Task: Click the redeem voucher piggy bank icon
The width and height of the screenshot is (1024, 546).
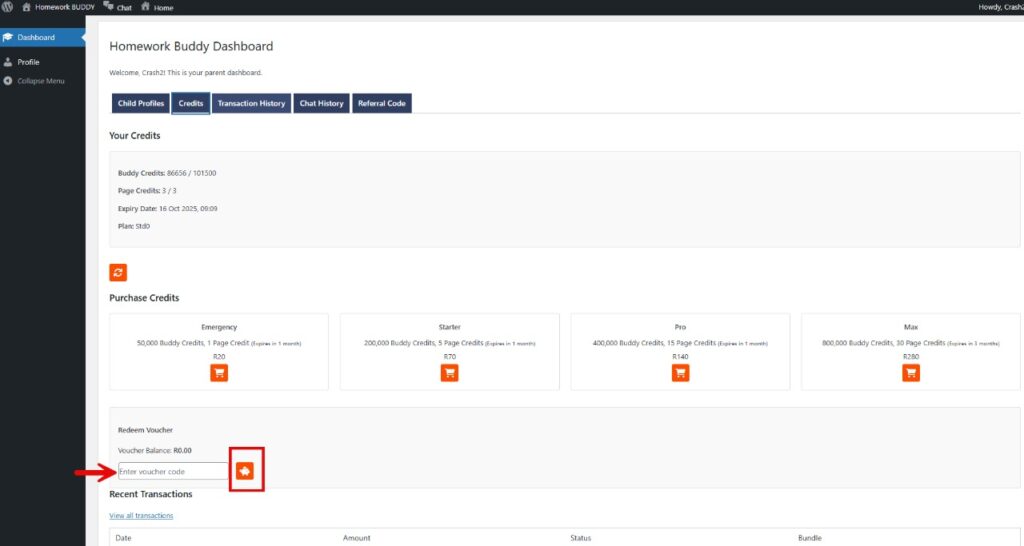Action: pyautogui.click(x=245, y=471)
